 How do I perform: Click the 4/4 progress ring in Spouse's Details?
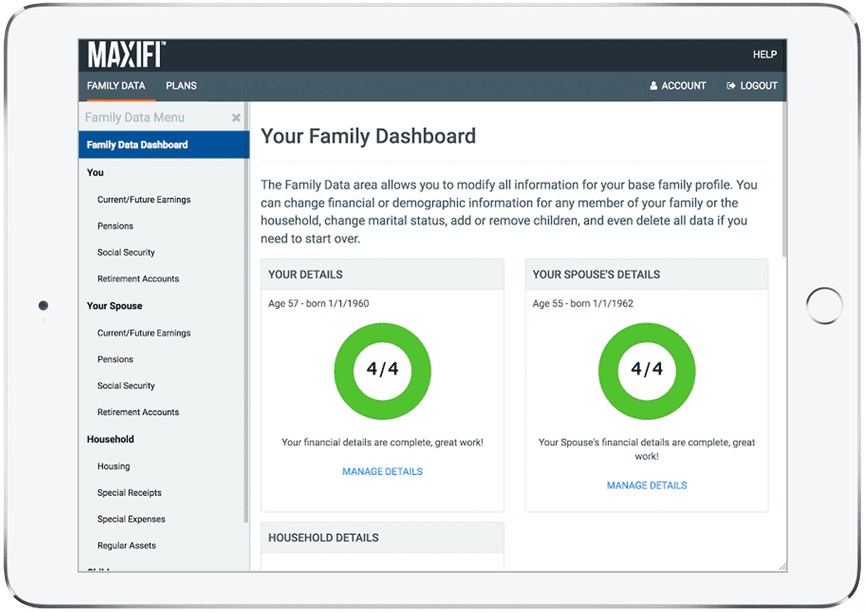click(647, 371)
